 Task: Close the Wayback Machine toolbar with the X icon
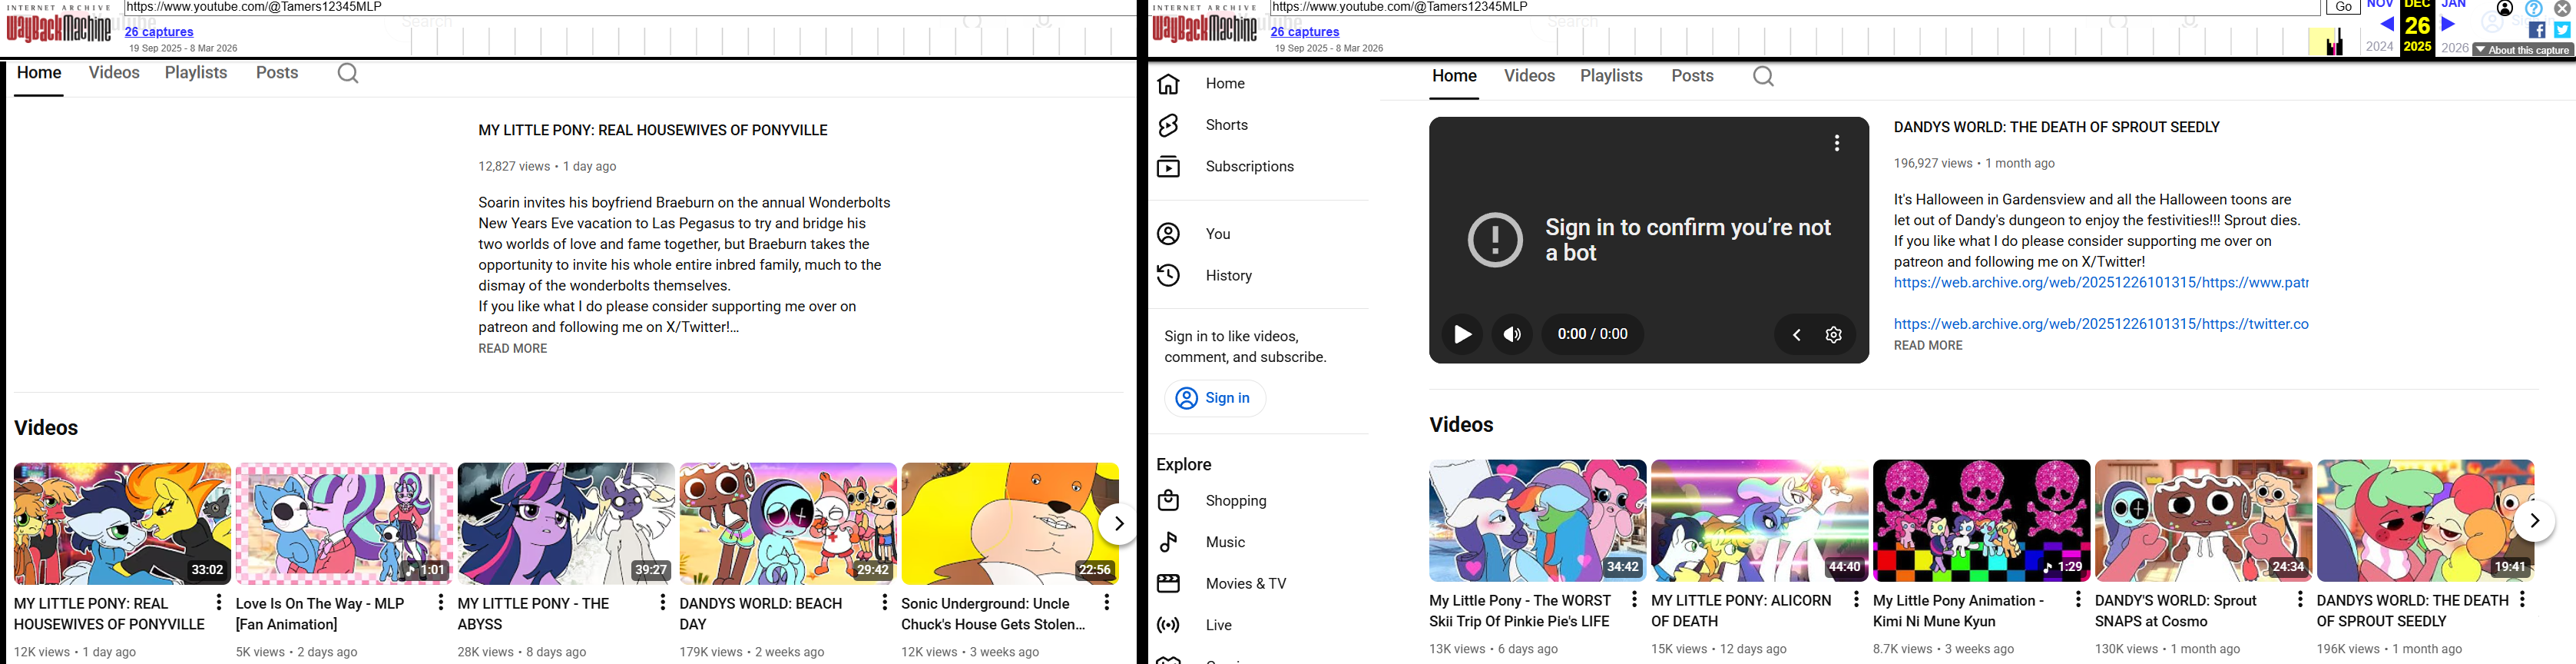[x=2562, y=8]
